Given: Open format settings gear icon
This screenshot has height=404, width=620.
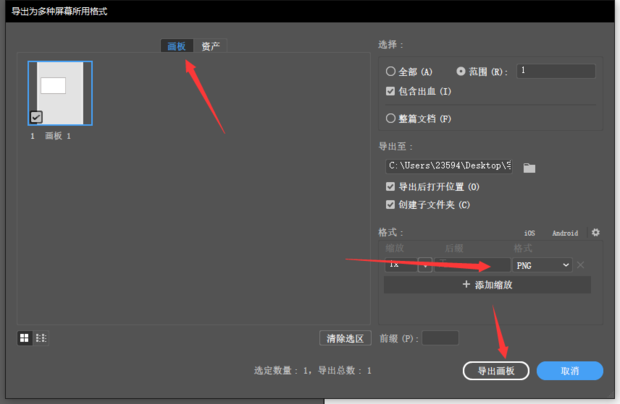Looking at the screenshot, I should click(x=596, y=233).
